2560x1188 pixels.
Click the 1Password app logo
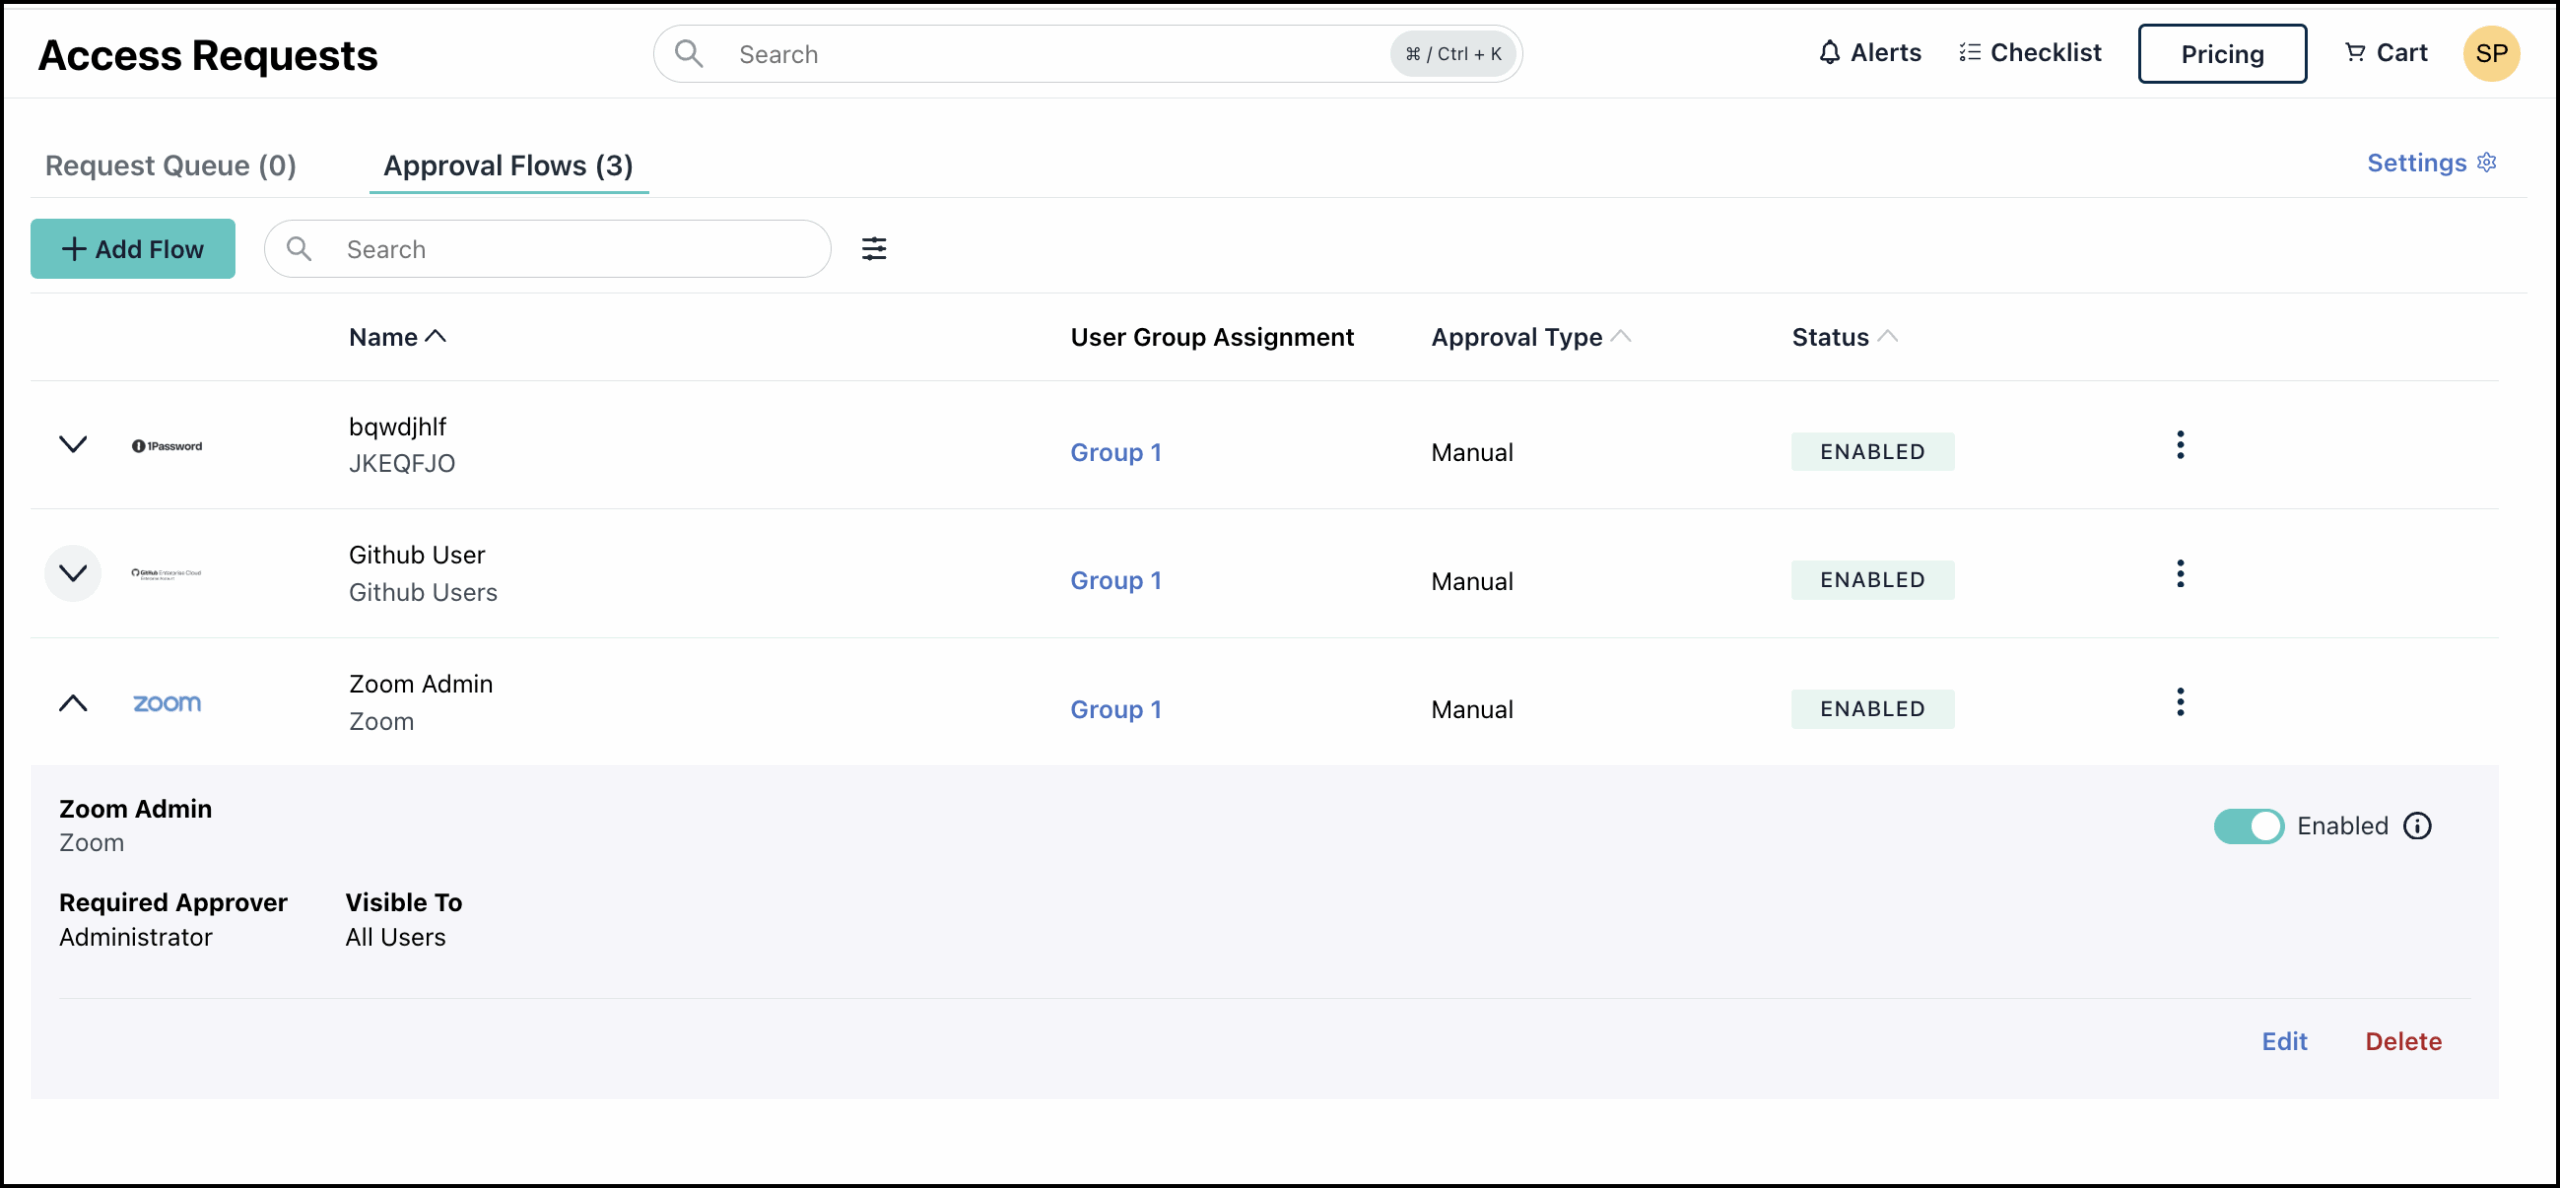tap(167, 446)
